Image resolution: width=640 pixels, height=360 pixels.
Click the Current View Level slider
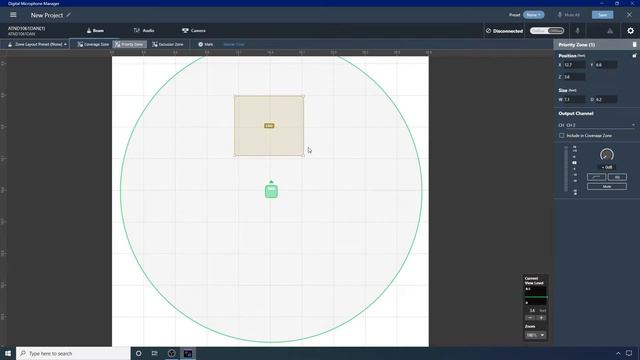536,297
